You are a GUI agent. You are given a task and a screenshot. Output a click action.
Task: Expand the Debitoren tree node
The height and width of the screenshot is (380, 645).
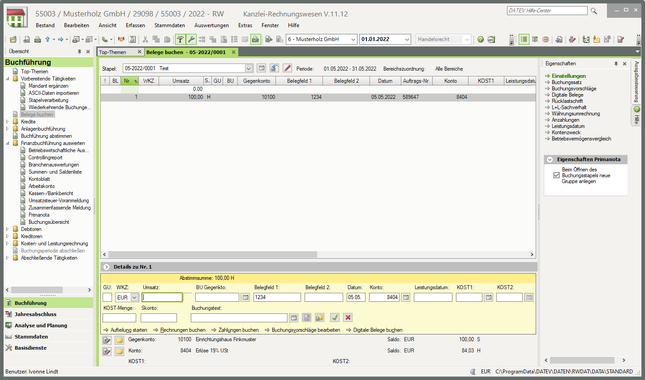pyautogui.click(x=7, y=229)
